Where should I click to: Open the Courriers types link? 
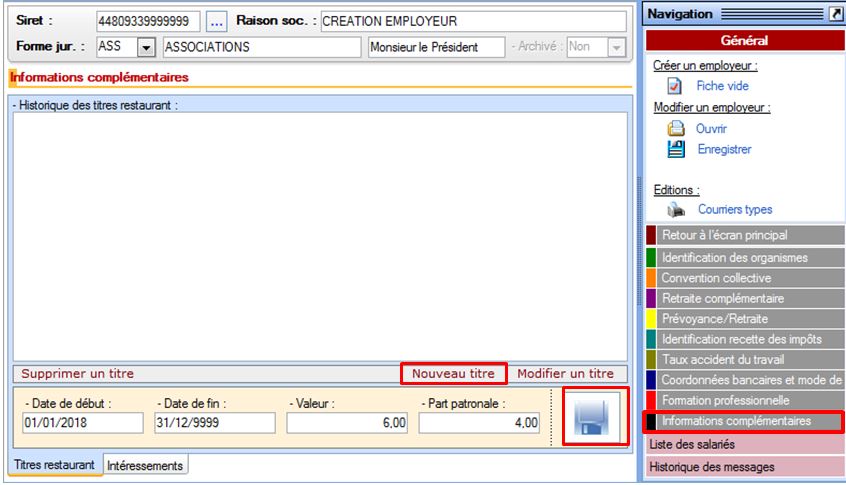click(x=735, y=209)
